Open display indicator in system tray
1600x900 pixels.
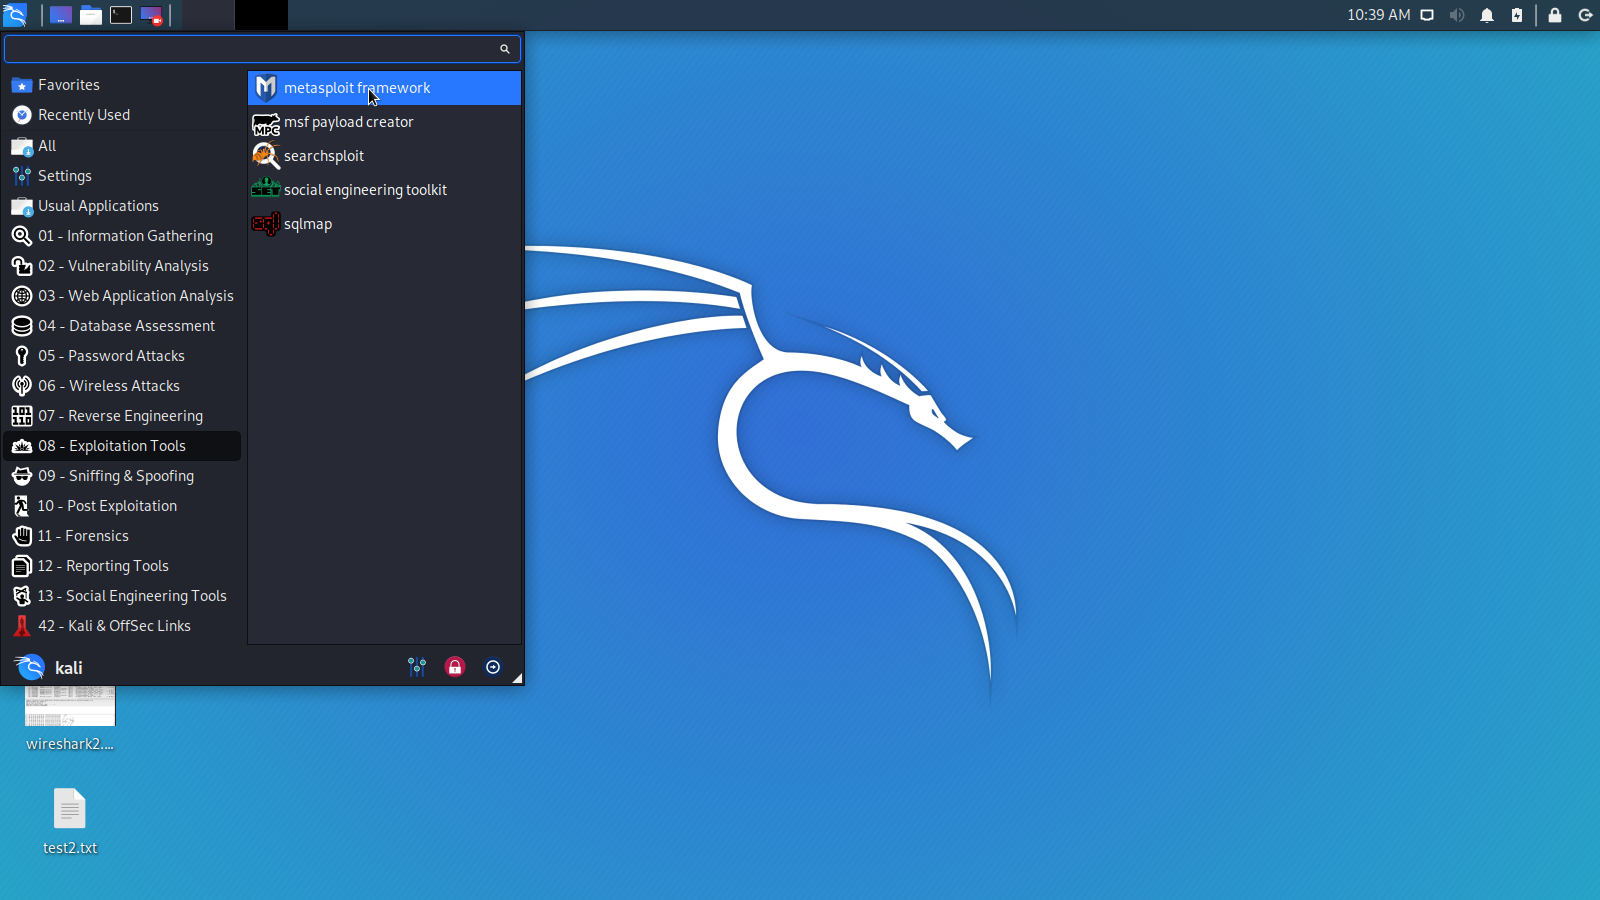tap(1427, 15)
